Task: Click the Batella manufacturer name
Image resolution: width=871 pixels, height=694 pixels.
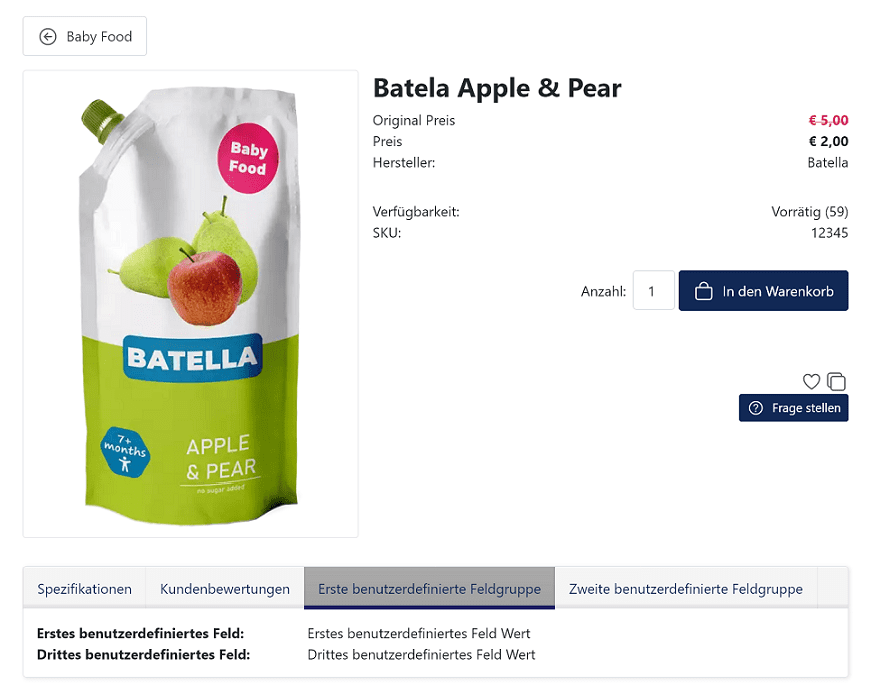Action: tap(828, 163)
